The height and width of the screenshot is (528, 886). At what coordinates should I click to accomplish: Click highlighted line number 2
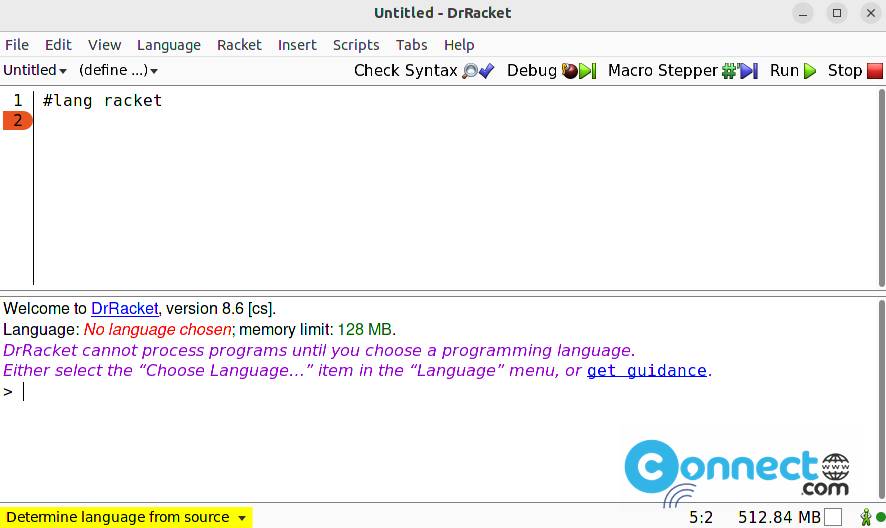pos(18,120)
